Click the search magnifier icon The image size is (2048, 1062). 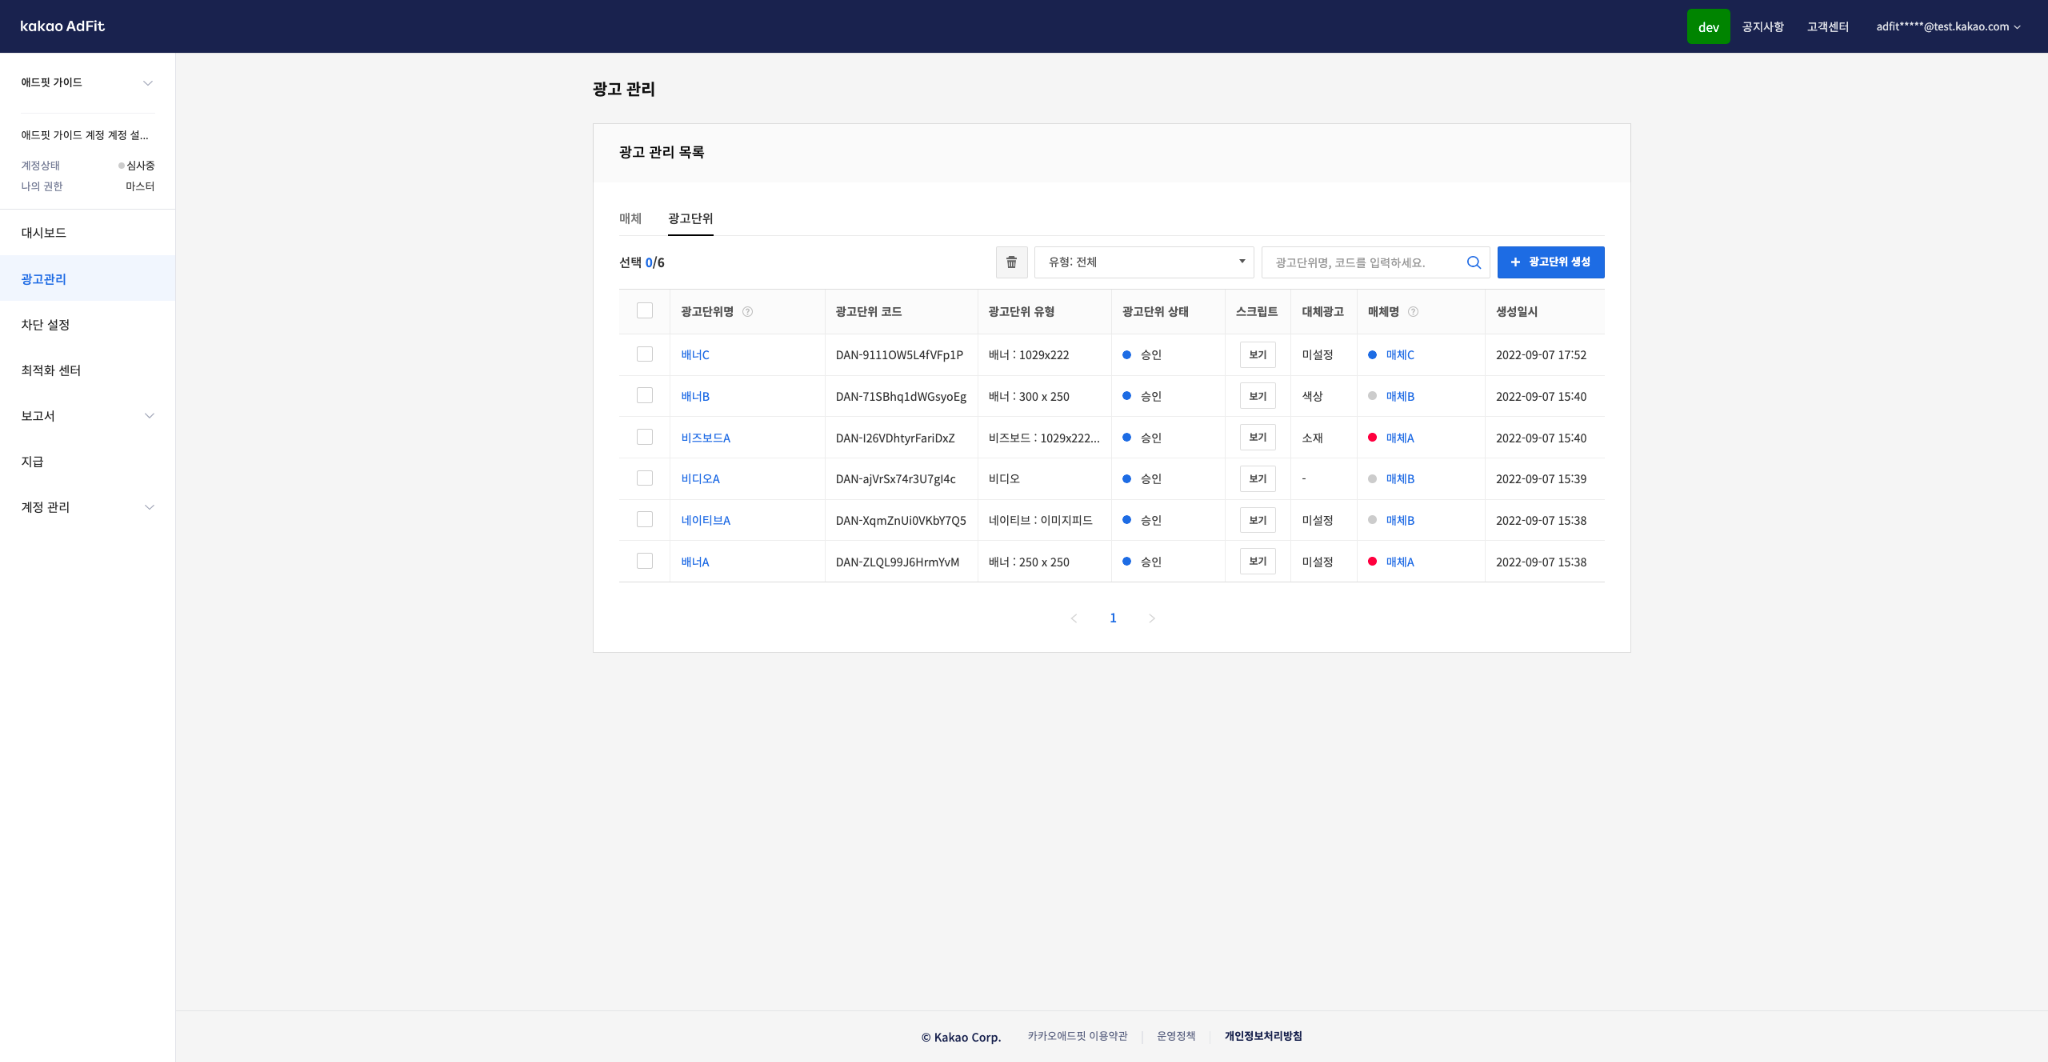[1473, 263]
